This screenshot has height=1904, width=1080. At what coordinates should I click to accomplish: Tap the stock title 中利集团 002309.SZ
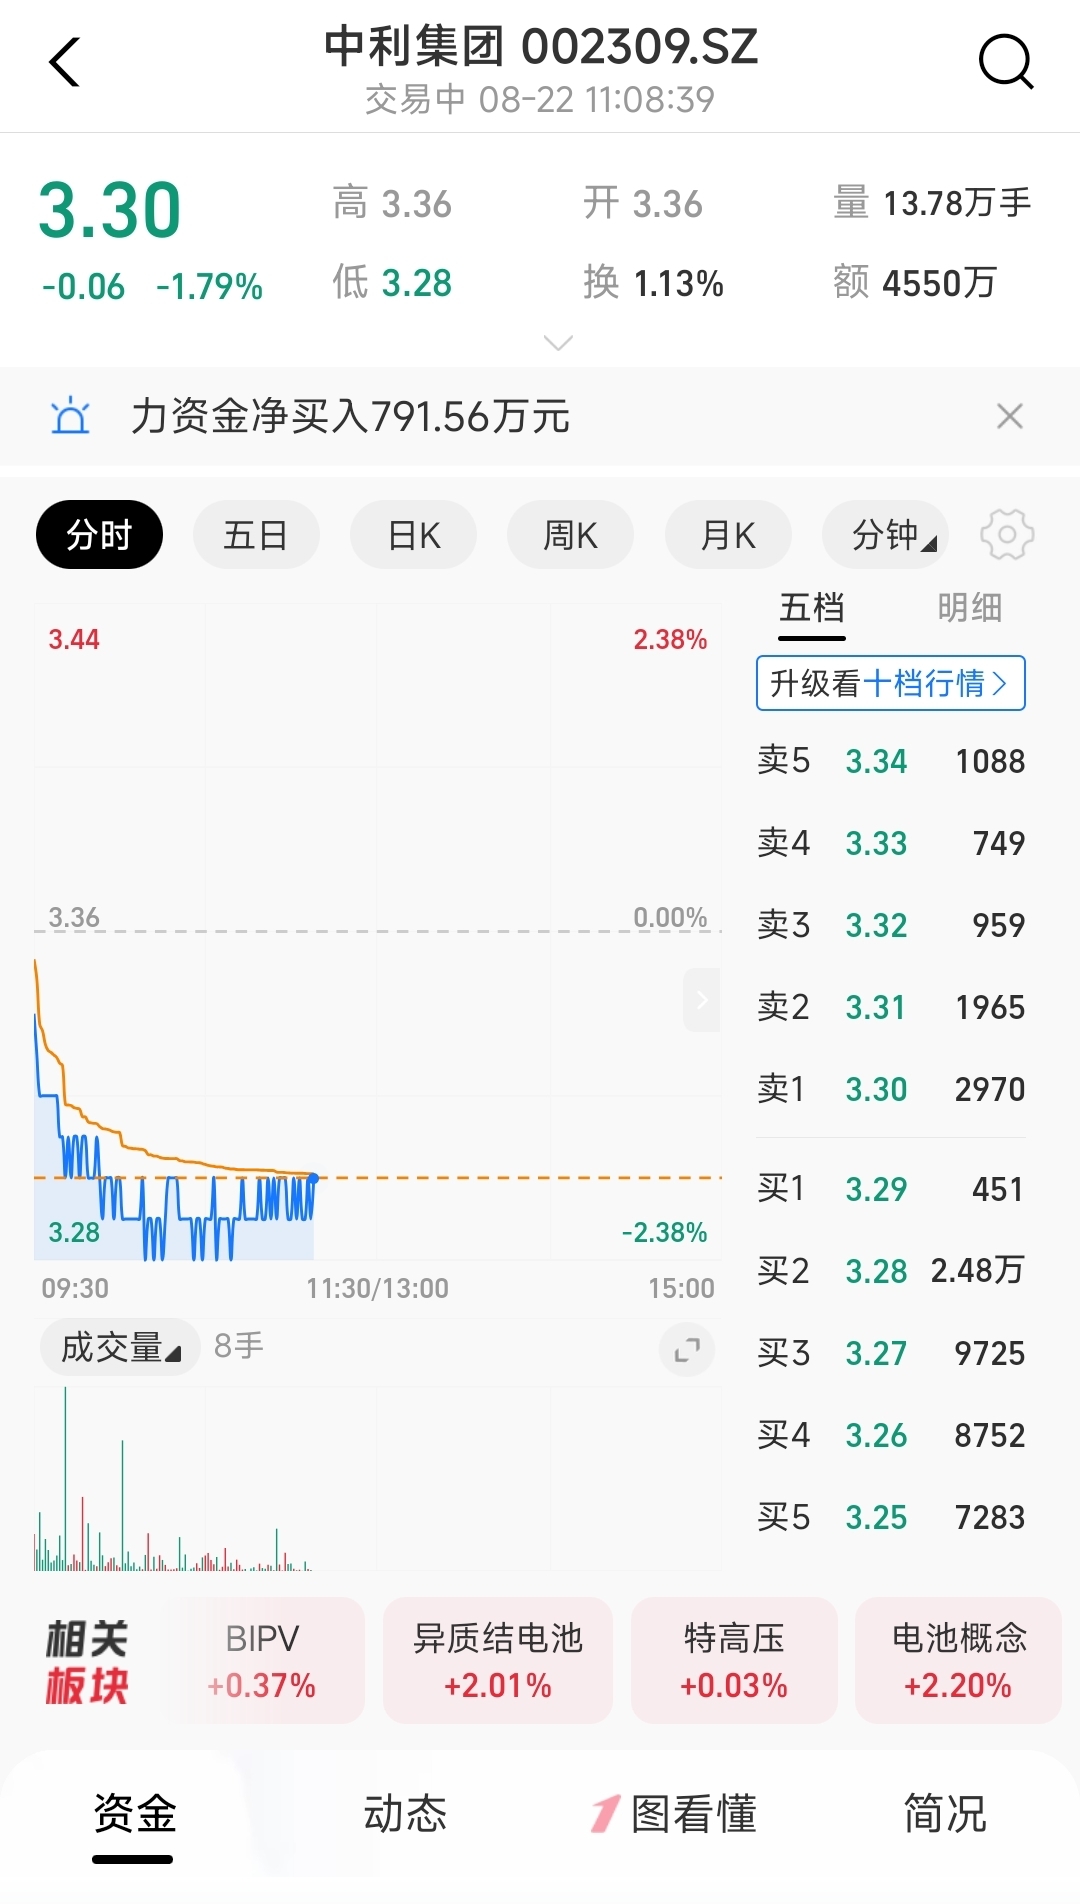pos(540,46)
